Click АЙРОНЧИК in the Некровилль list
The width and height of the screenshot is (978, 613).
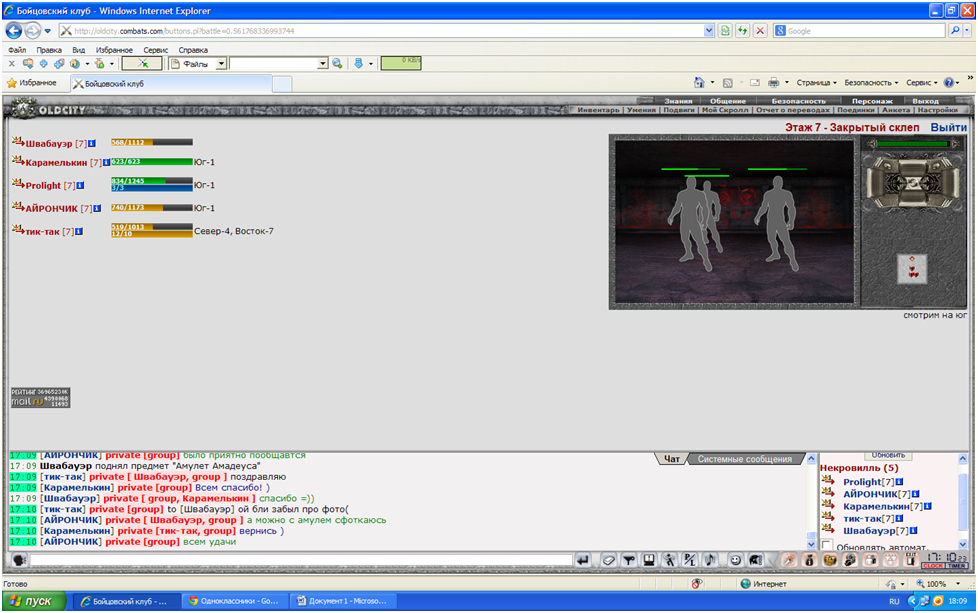click(870, 494)
